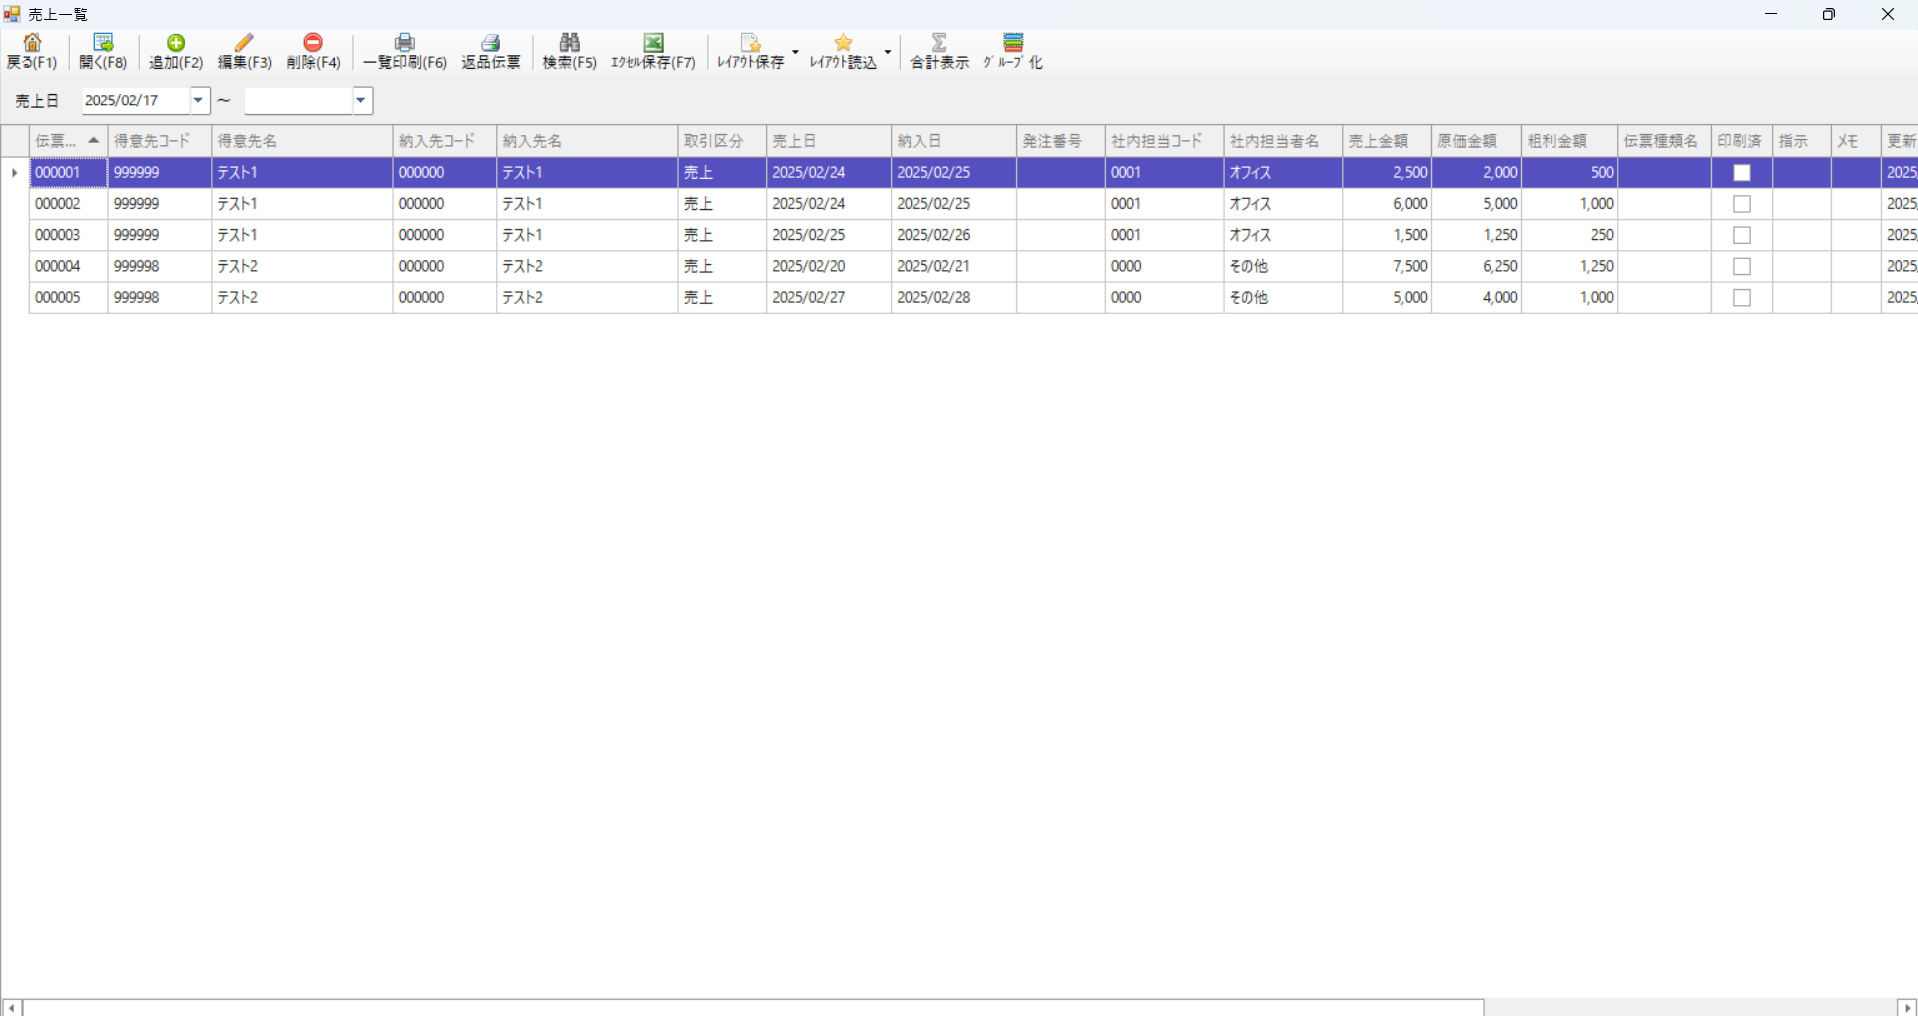Delete the record using 削除(F4)
This screenshot has width=1918, height=1016.
[x=313, y=43]
